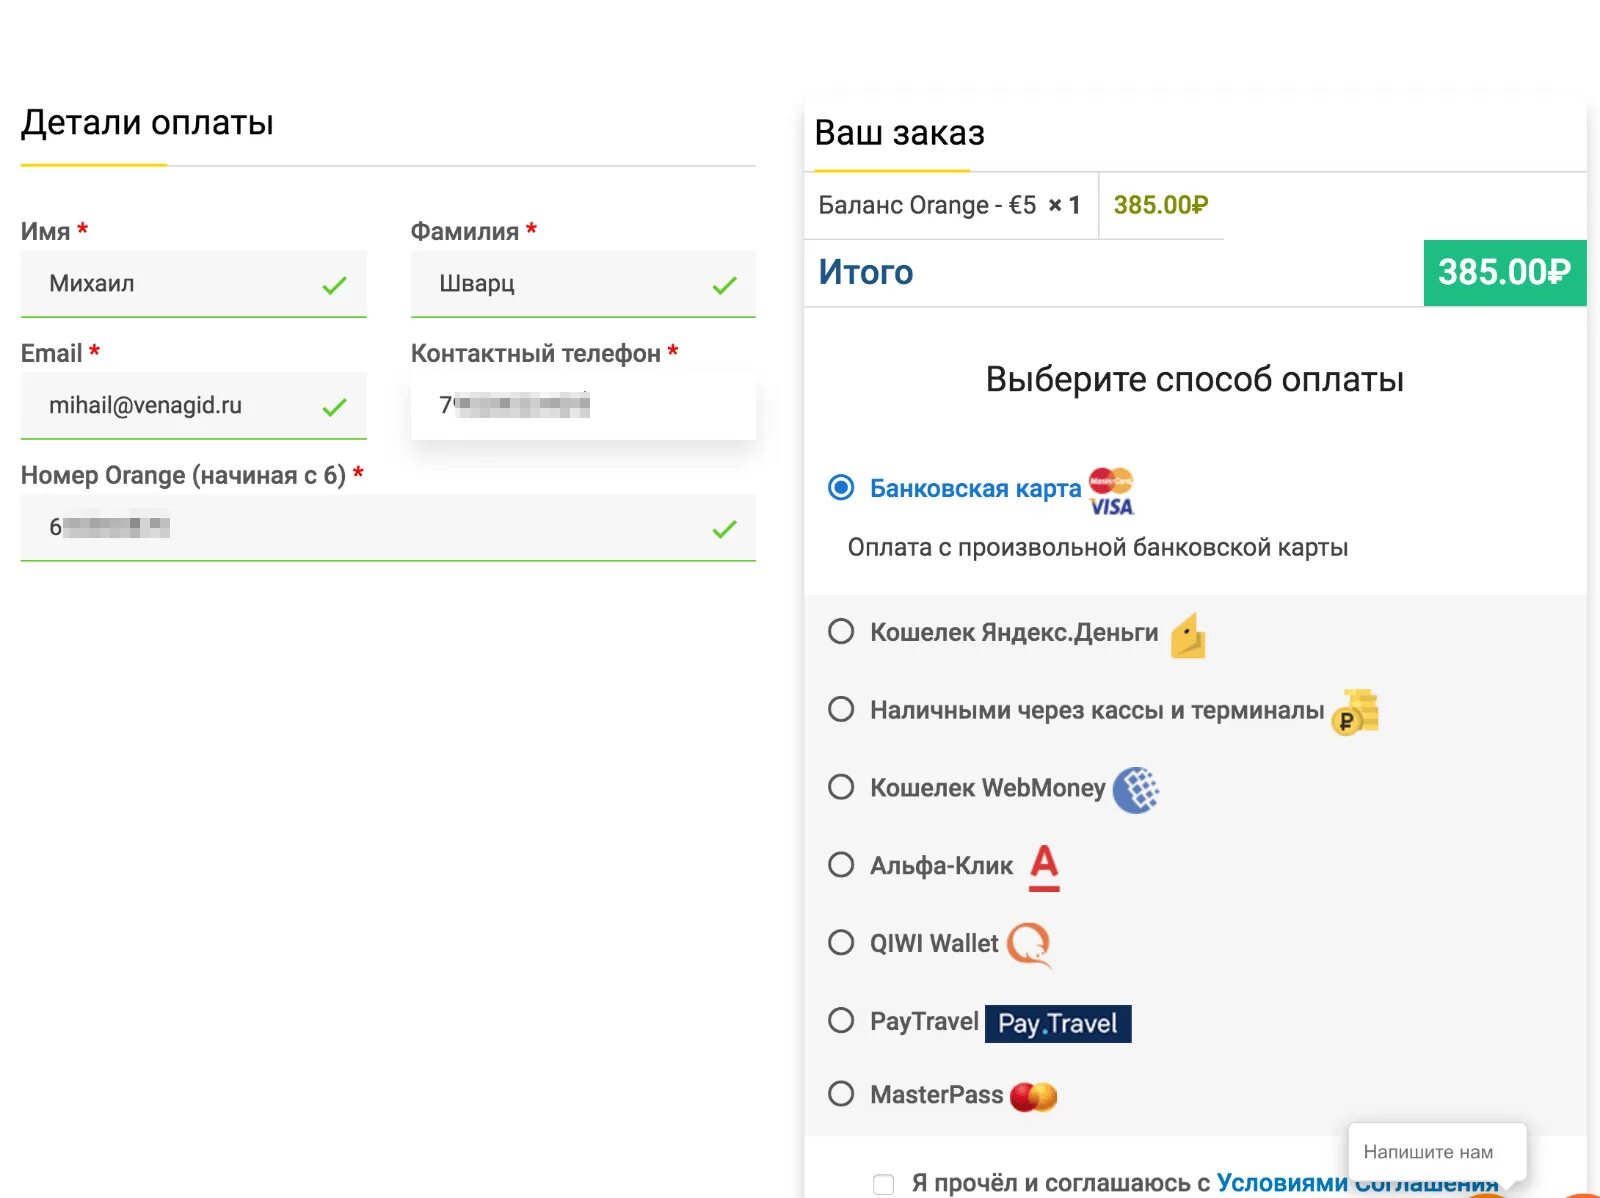The image size is (1600, 1198).
Task: Focus the Контактный телефон input field
Action: pyautogui.click(x=583, y=406)
